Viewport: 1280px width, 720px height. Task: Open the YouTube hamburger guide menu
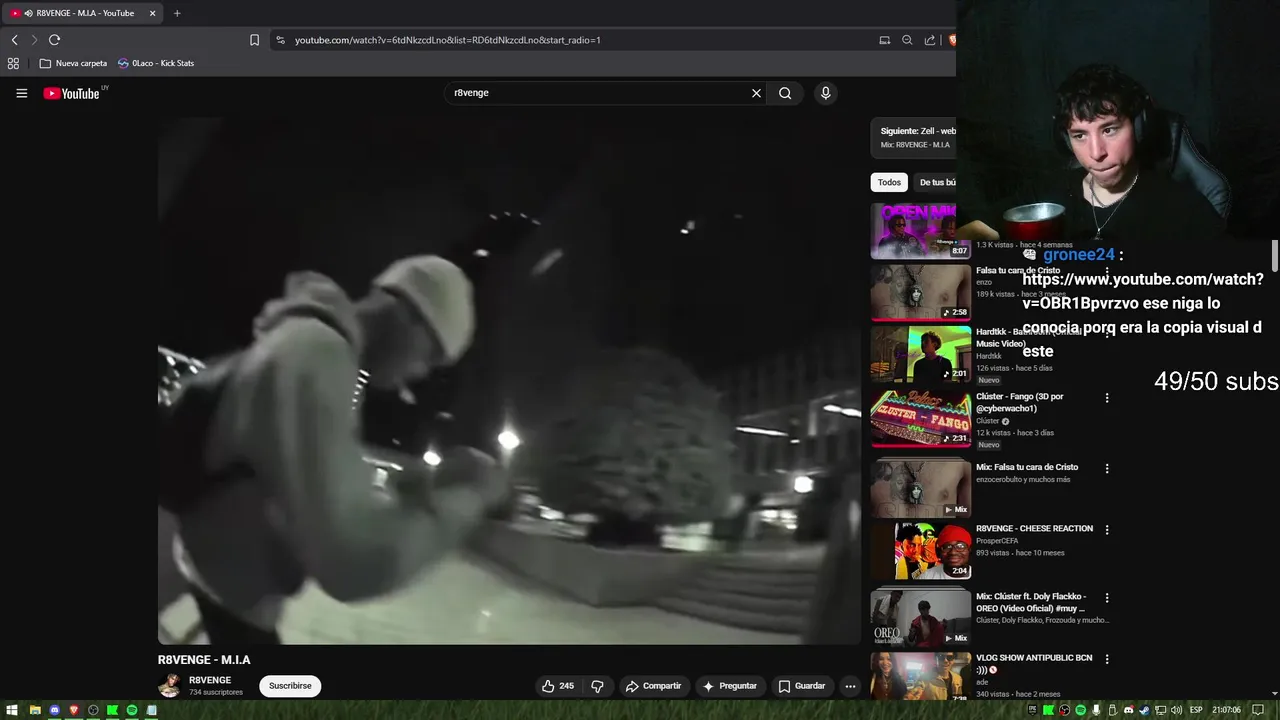coord(21,93)
